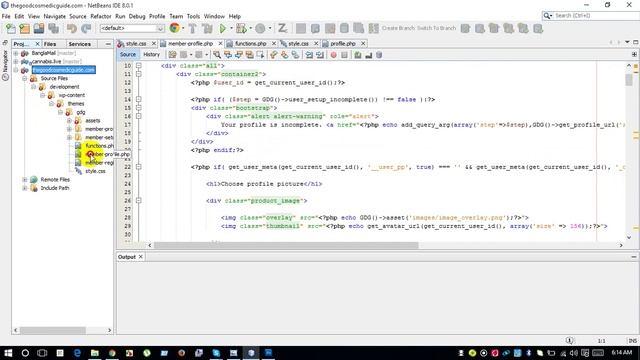
Task: Click the Build Project hammer icon
Action: pyautogui.click(x=192, y=28)
